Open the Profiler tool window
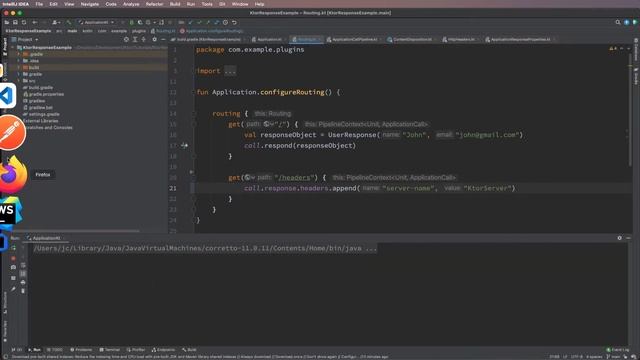640x360 pixels. coord(136,350)
